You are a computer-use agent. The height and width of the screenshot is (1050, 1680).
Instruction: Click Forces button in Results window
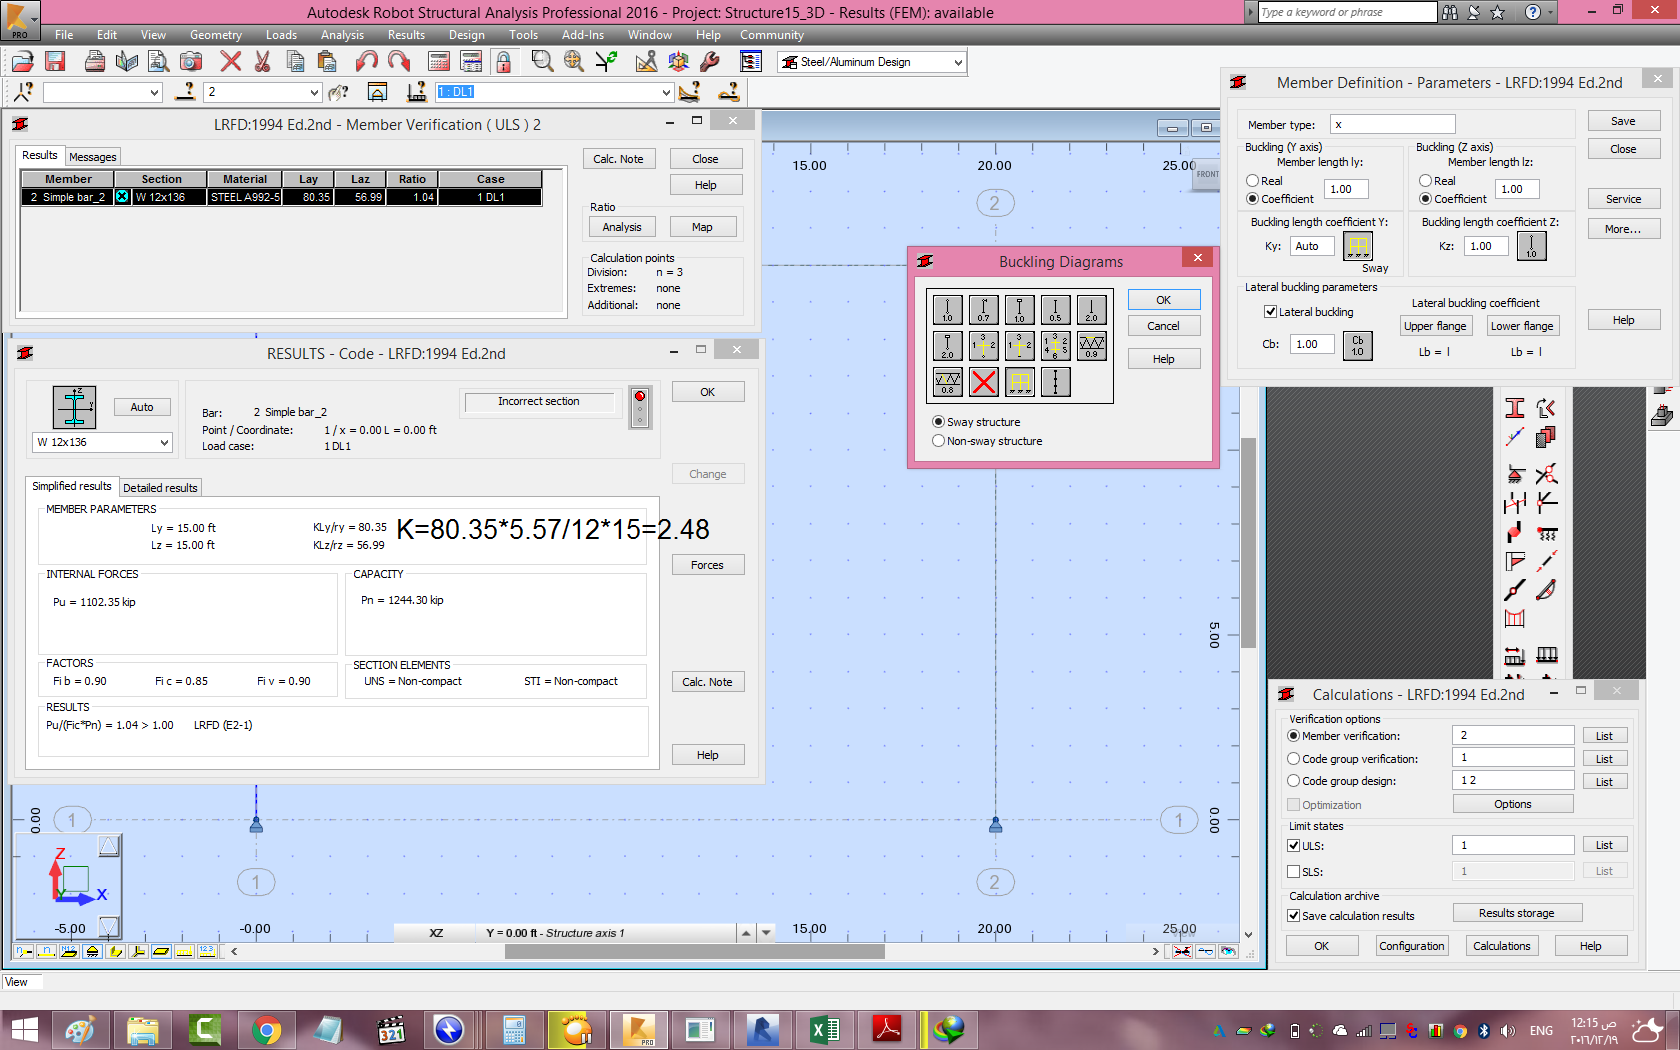tap(707, 565)
